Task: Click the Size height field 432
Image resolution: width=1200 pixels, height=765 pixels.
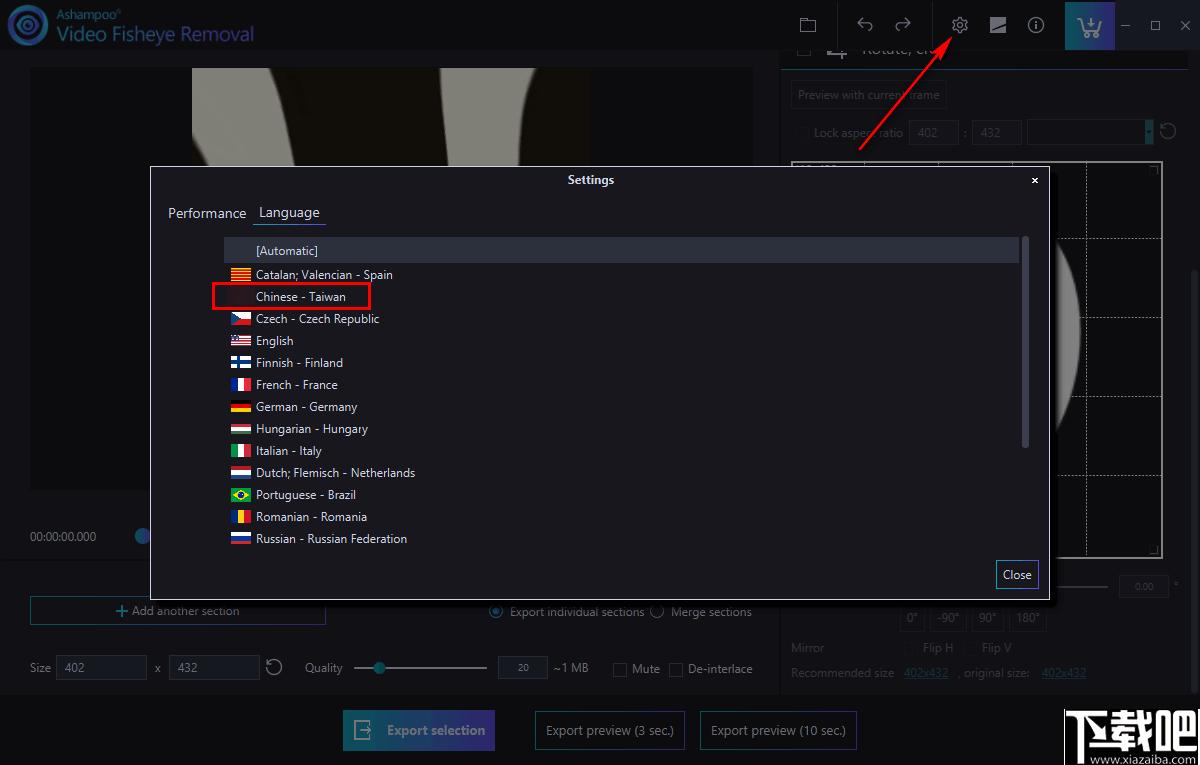Action: 215,667
